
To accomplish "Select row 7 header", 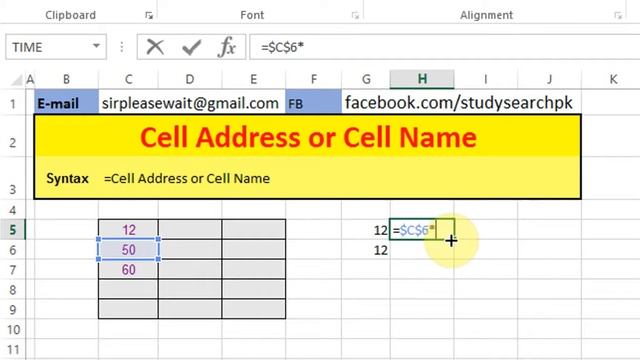I will click(x=13, y=270).
